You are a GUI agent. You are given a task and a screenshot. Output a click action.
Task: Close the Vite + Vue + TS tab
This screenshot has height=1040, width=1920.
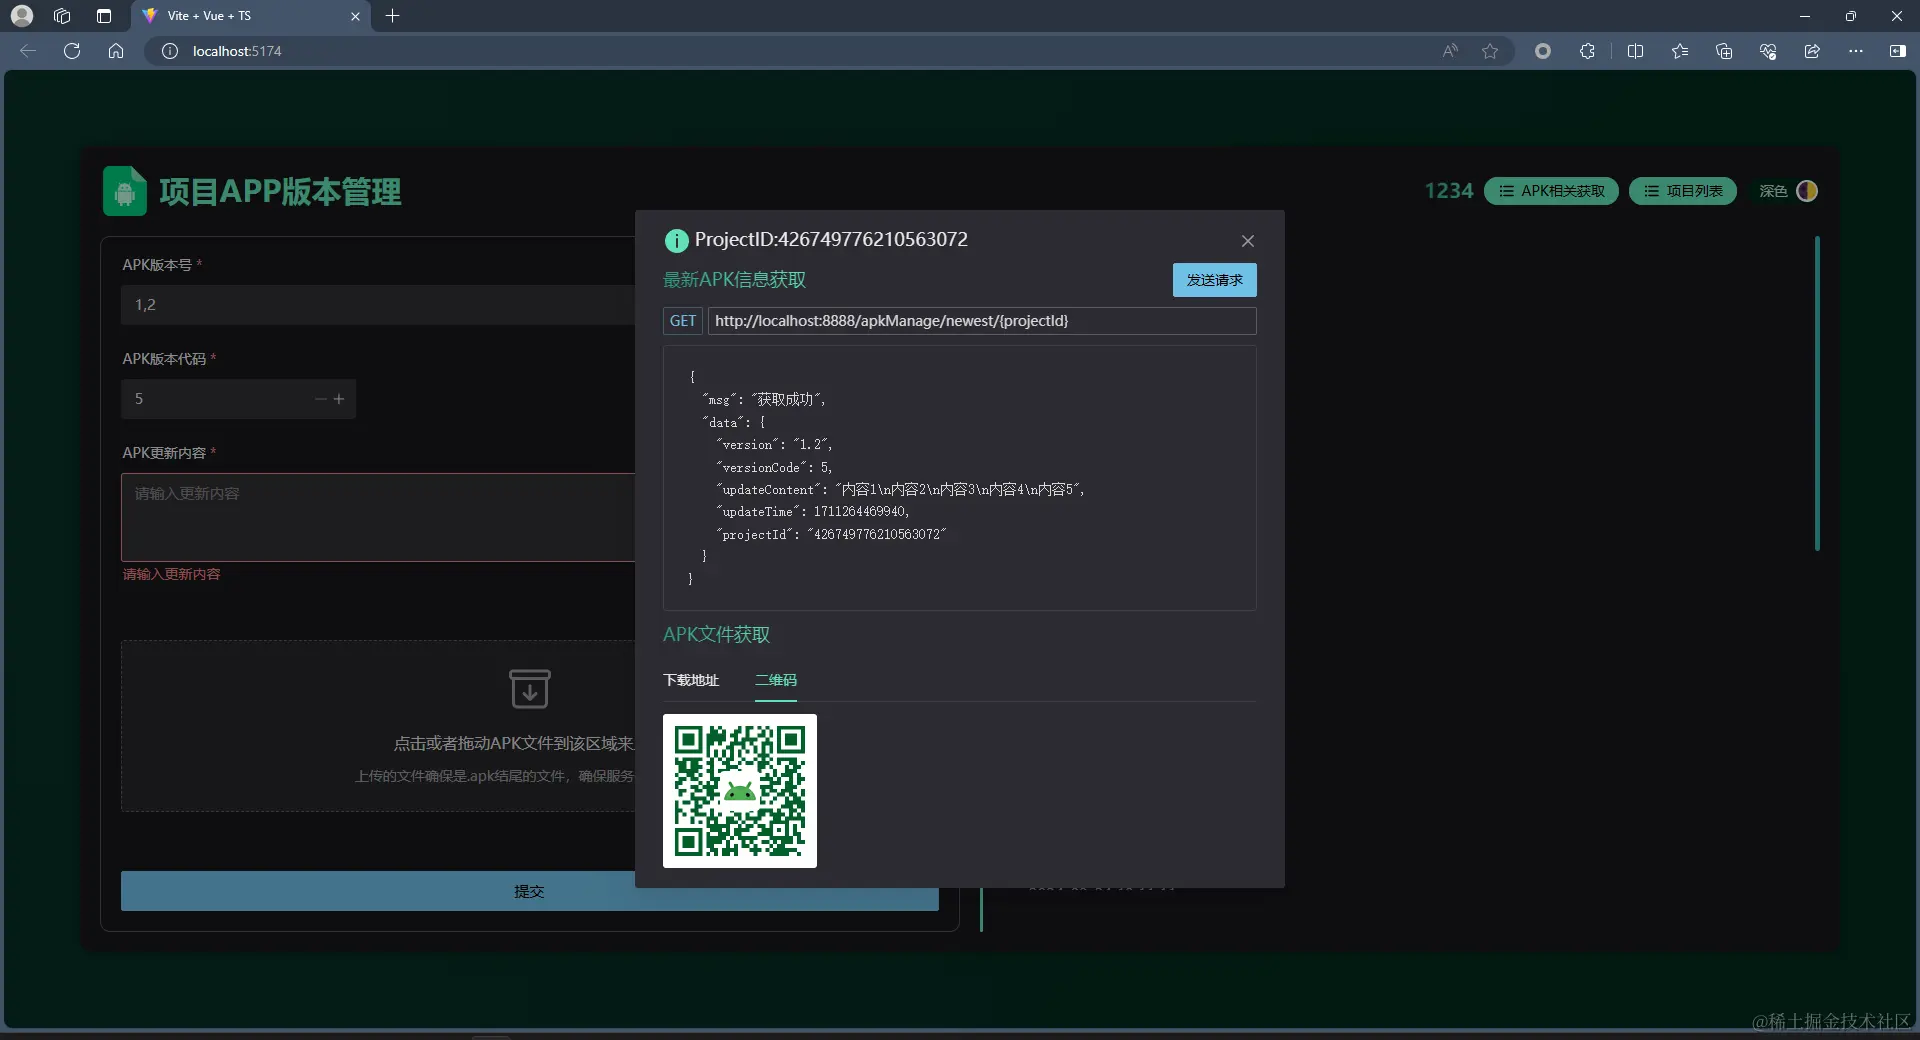click(355, 16)
